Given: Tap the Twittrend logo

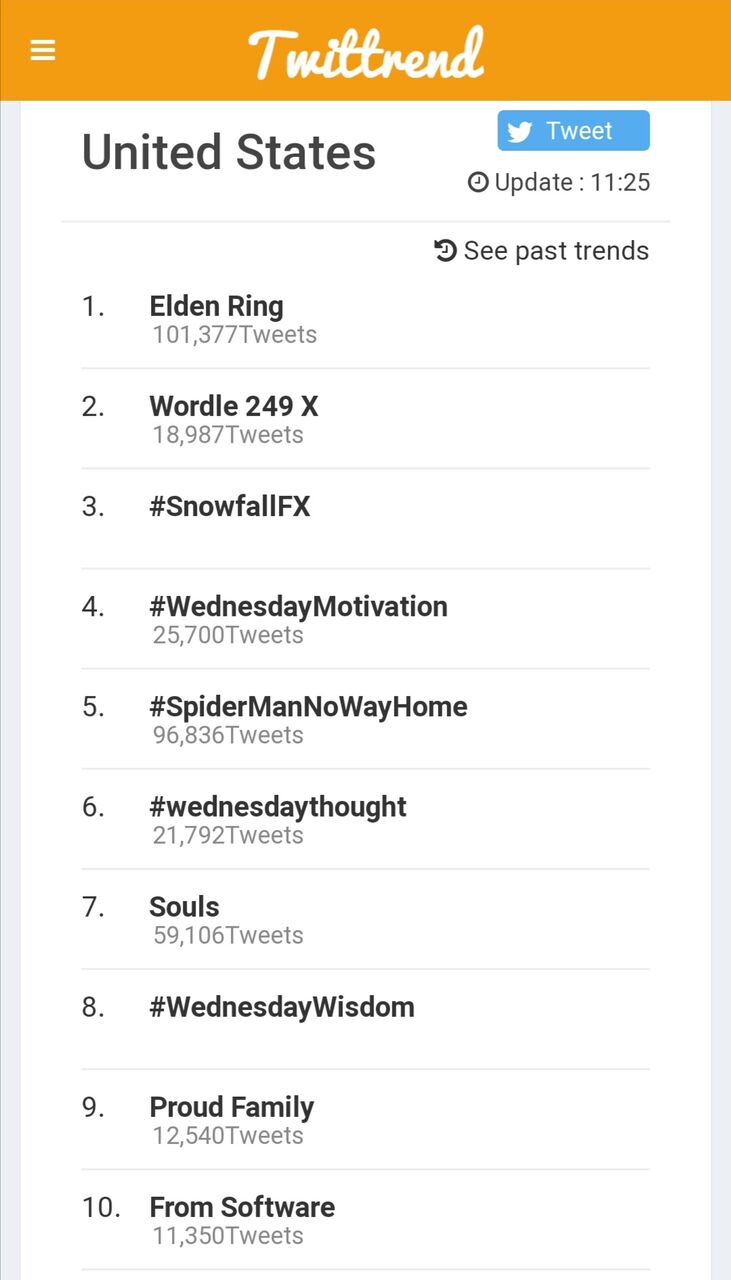Looking at the screenshot, I should pos(366,53).
